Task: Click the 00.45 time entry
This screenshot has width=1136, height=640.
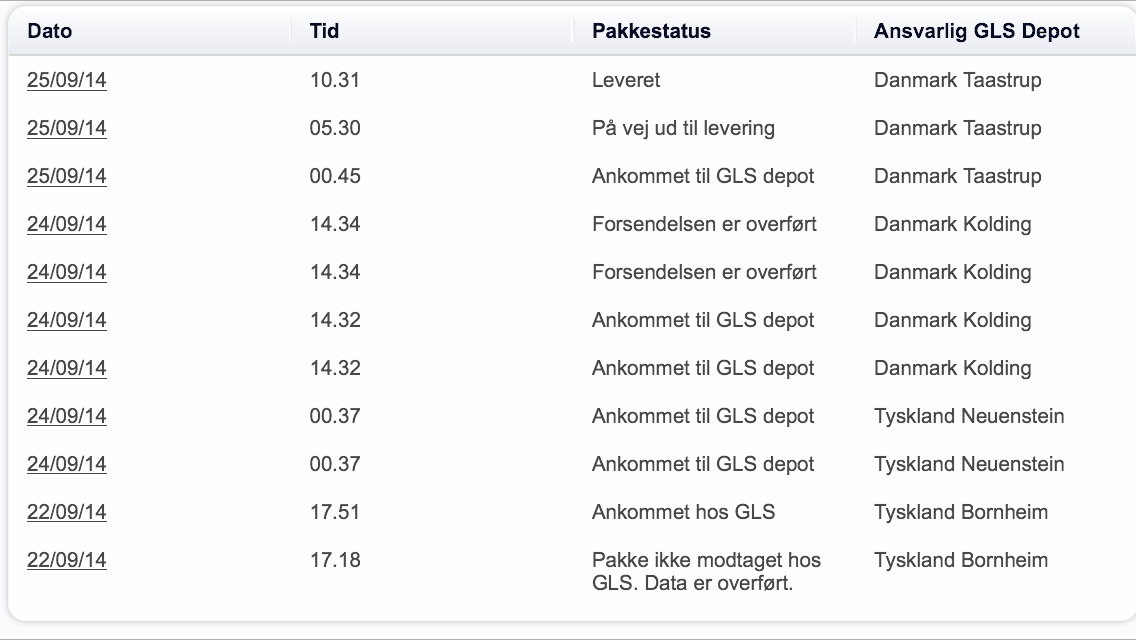Action: [x=335, y=177]
